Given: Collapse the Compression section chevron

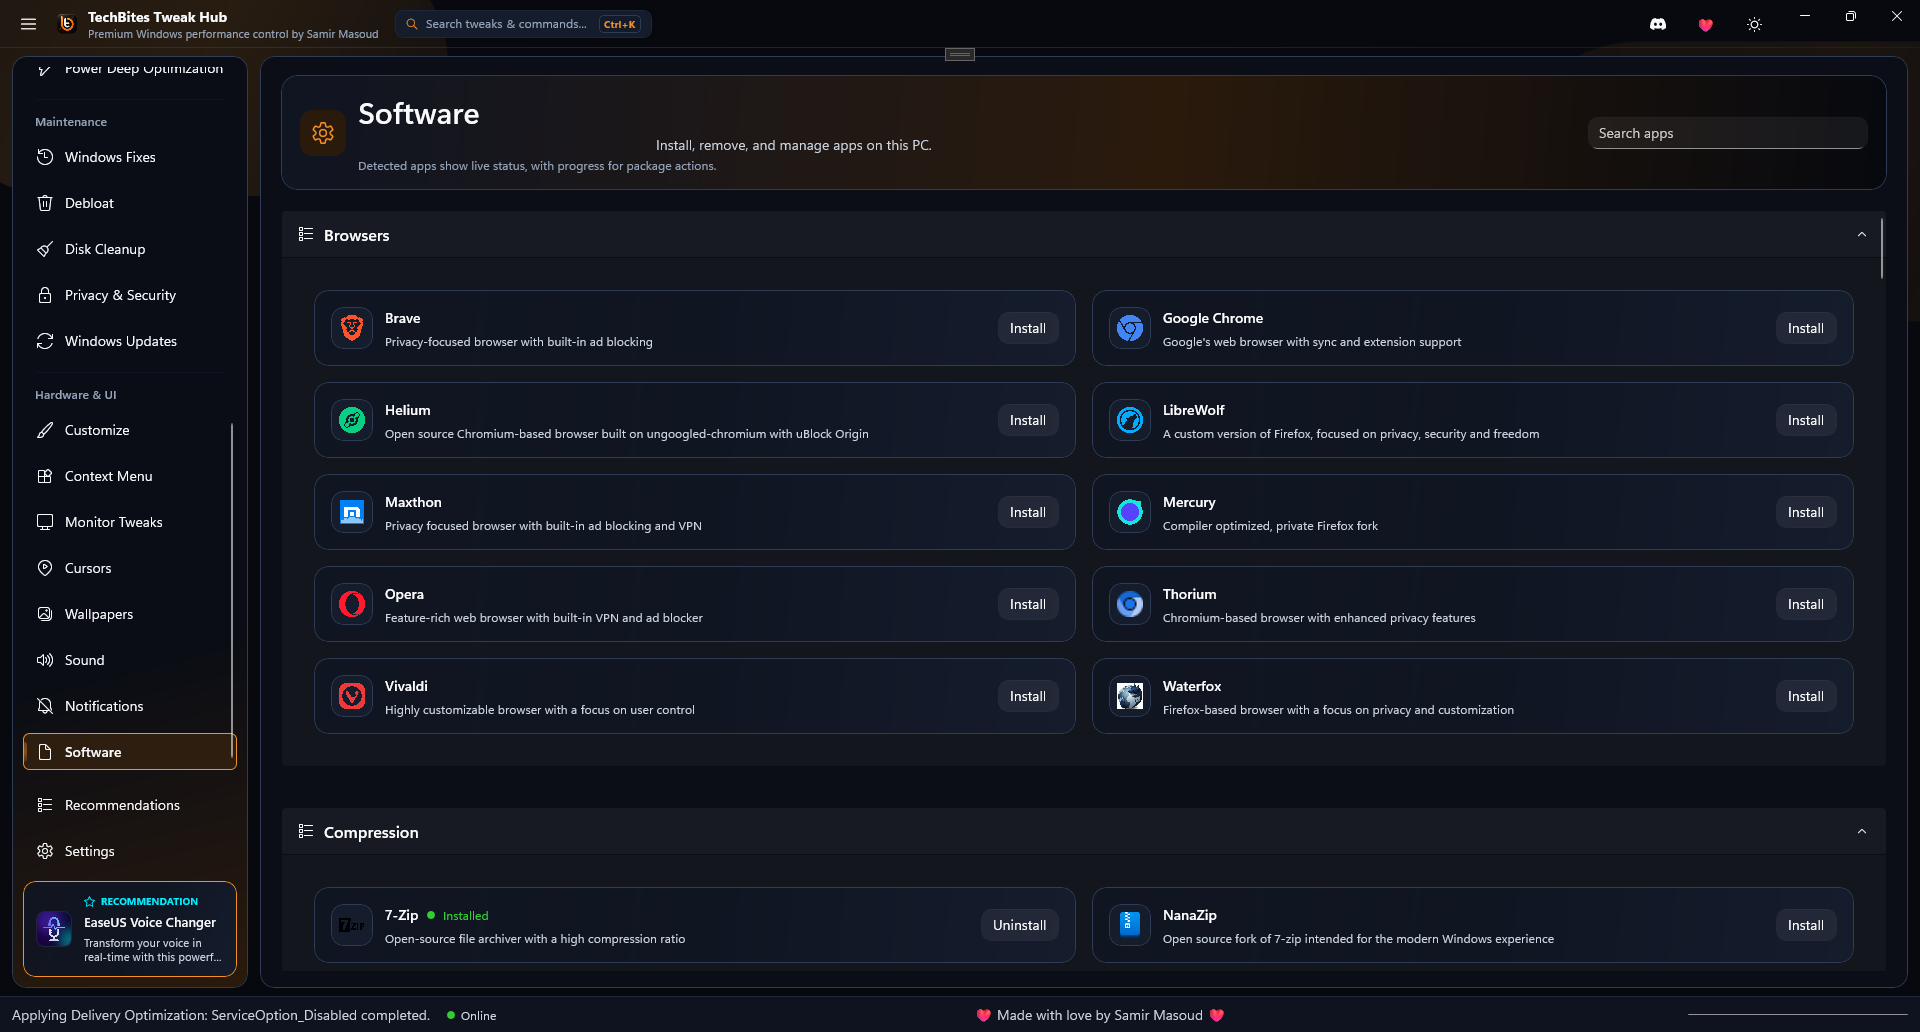Looking at the screenshot, I should coord(1862,832).
